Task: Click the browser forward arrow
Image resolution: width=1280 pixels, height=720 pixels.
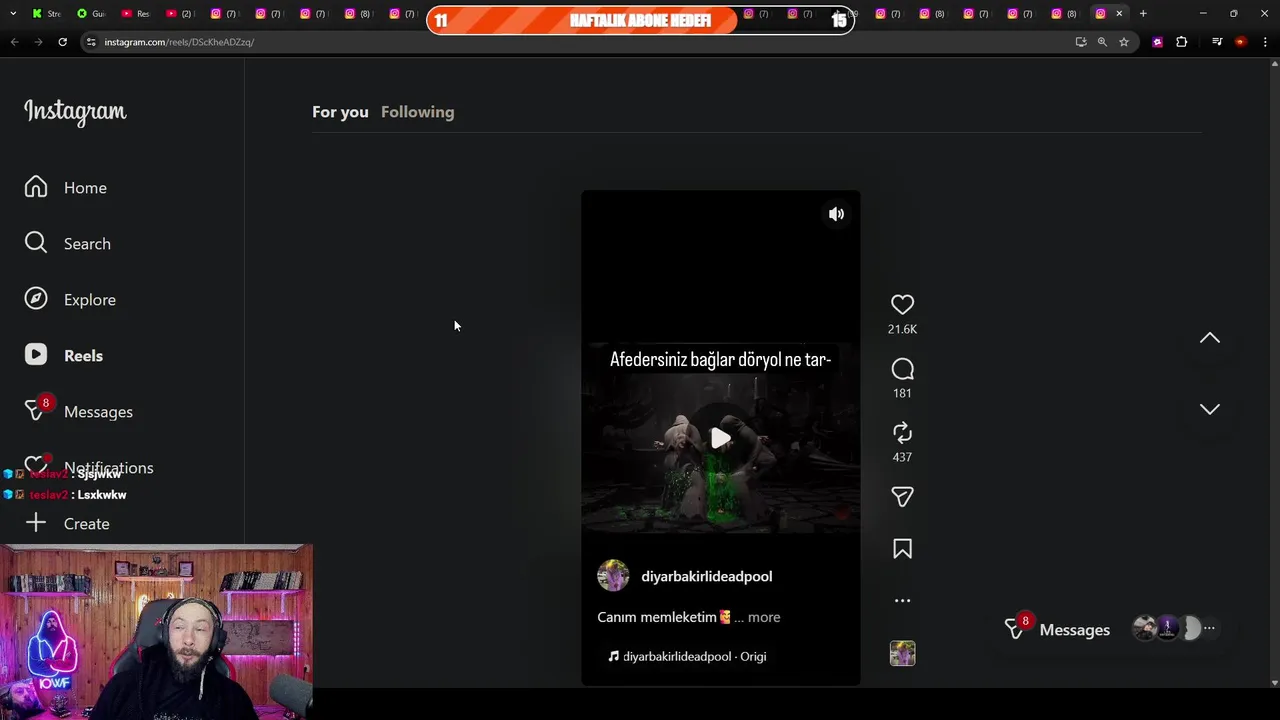Action: pos(38,42)
